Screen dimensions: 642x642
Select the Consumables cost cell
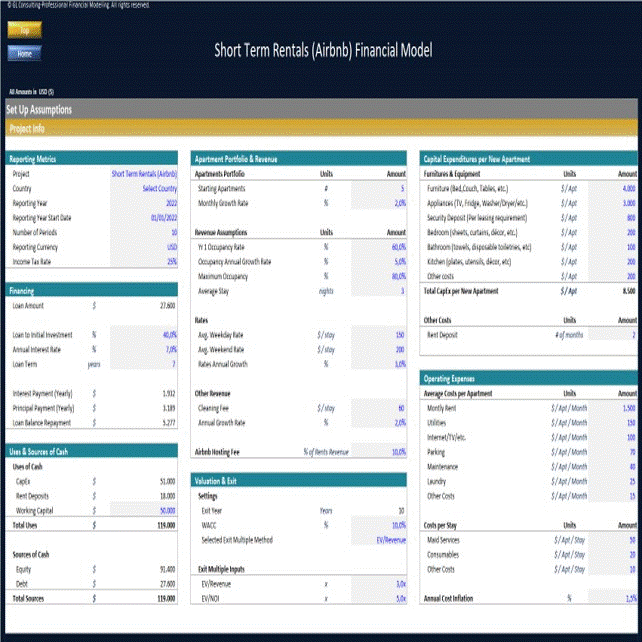tap(613, 555)
